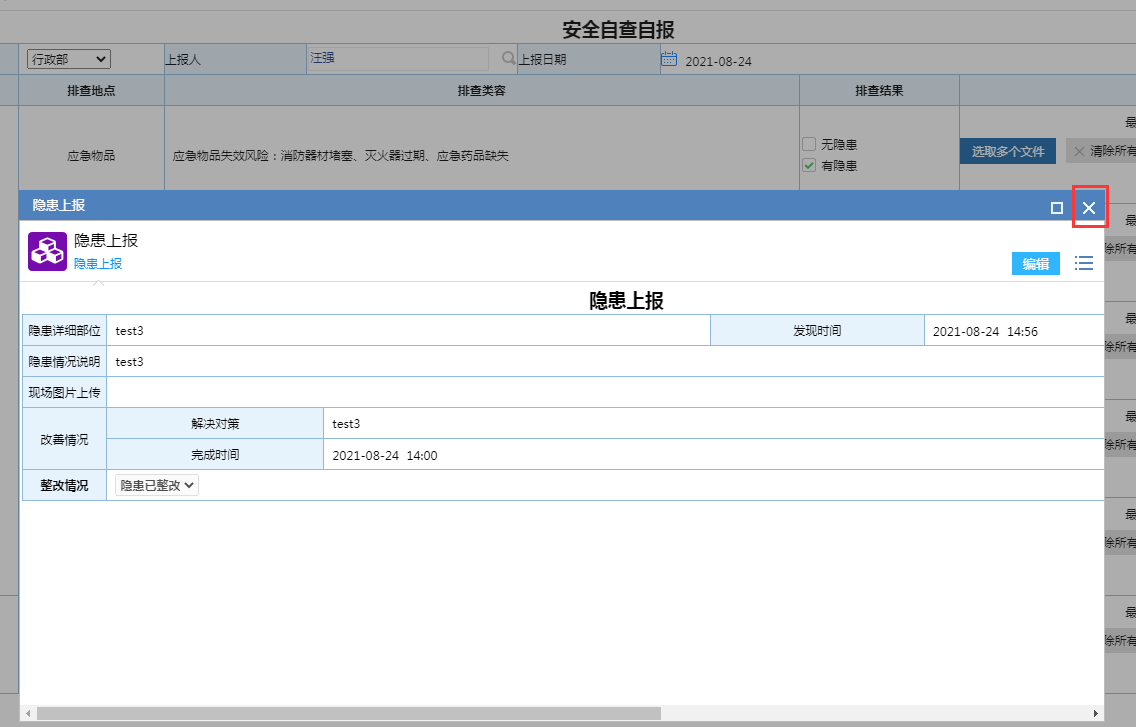This screenshot has height=727, width=1136.
Task: Click the 清除所有 button
Action: point(1100,151)
